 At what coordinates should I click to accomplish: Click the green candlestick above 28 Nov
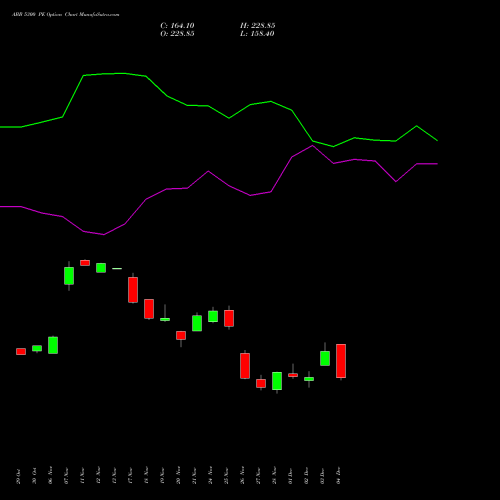[277, 381]
